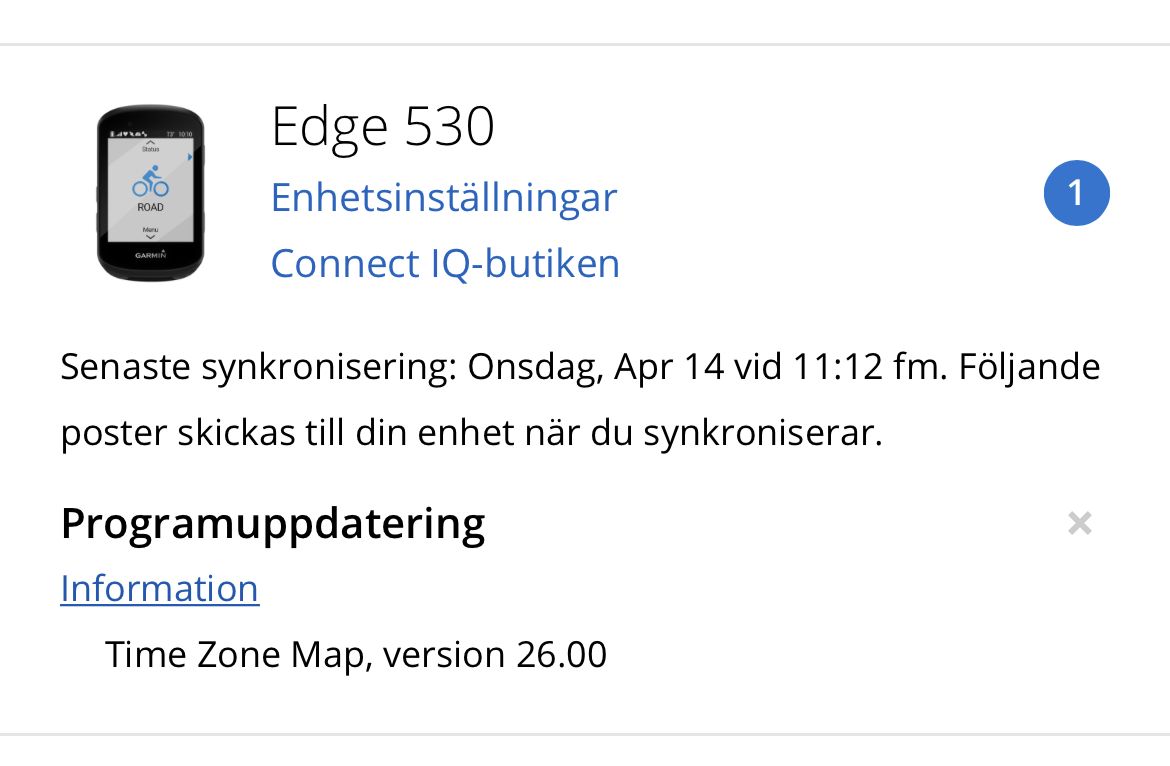Screen dimensions: 1170x766
Task: Open the Enhetsinställningar link
Action: click(x=444, y=197)
